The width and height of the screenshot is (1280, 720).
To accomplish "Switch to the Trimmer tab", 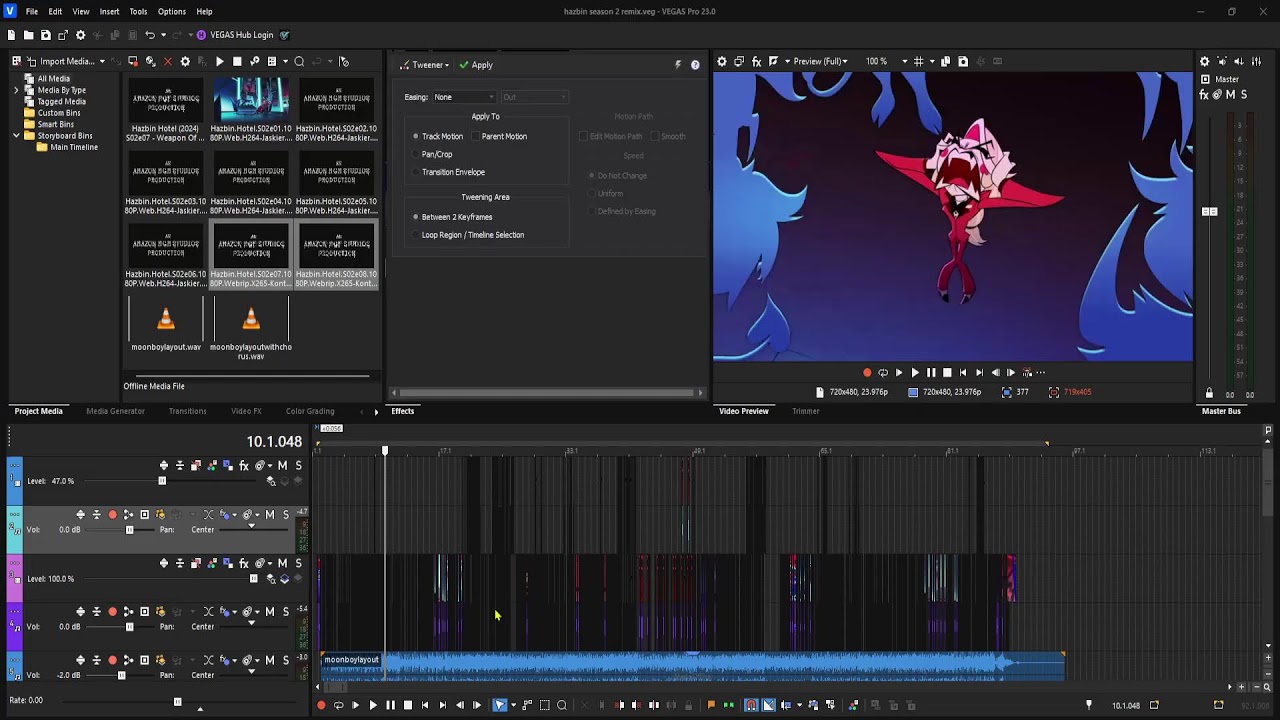I will point(805,411).
